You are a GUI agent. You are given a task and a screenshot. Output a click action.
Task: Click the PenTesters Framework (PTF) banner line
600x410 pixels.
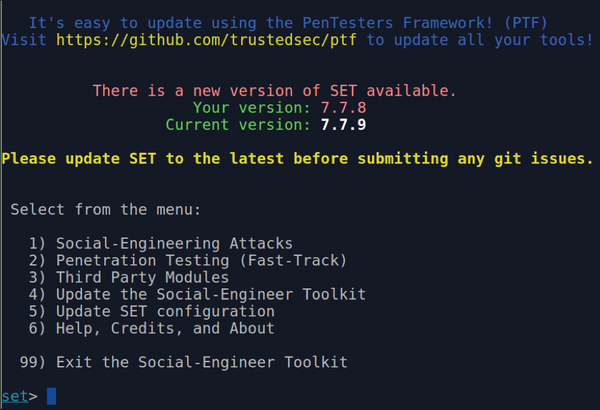point(288,23)
